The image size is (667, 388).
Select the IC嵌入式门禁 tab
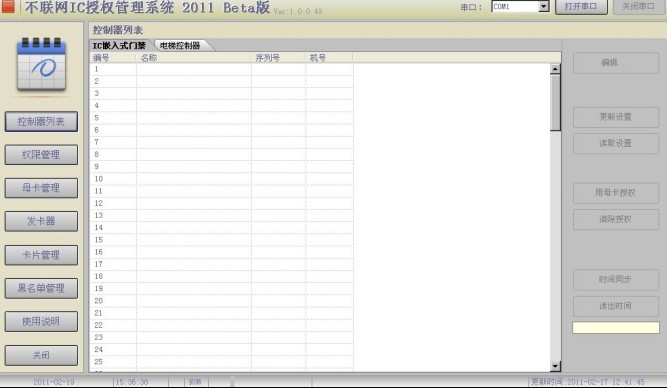click(x=119, y=46)
